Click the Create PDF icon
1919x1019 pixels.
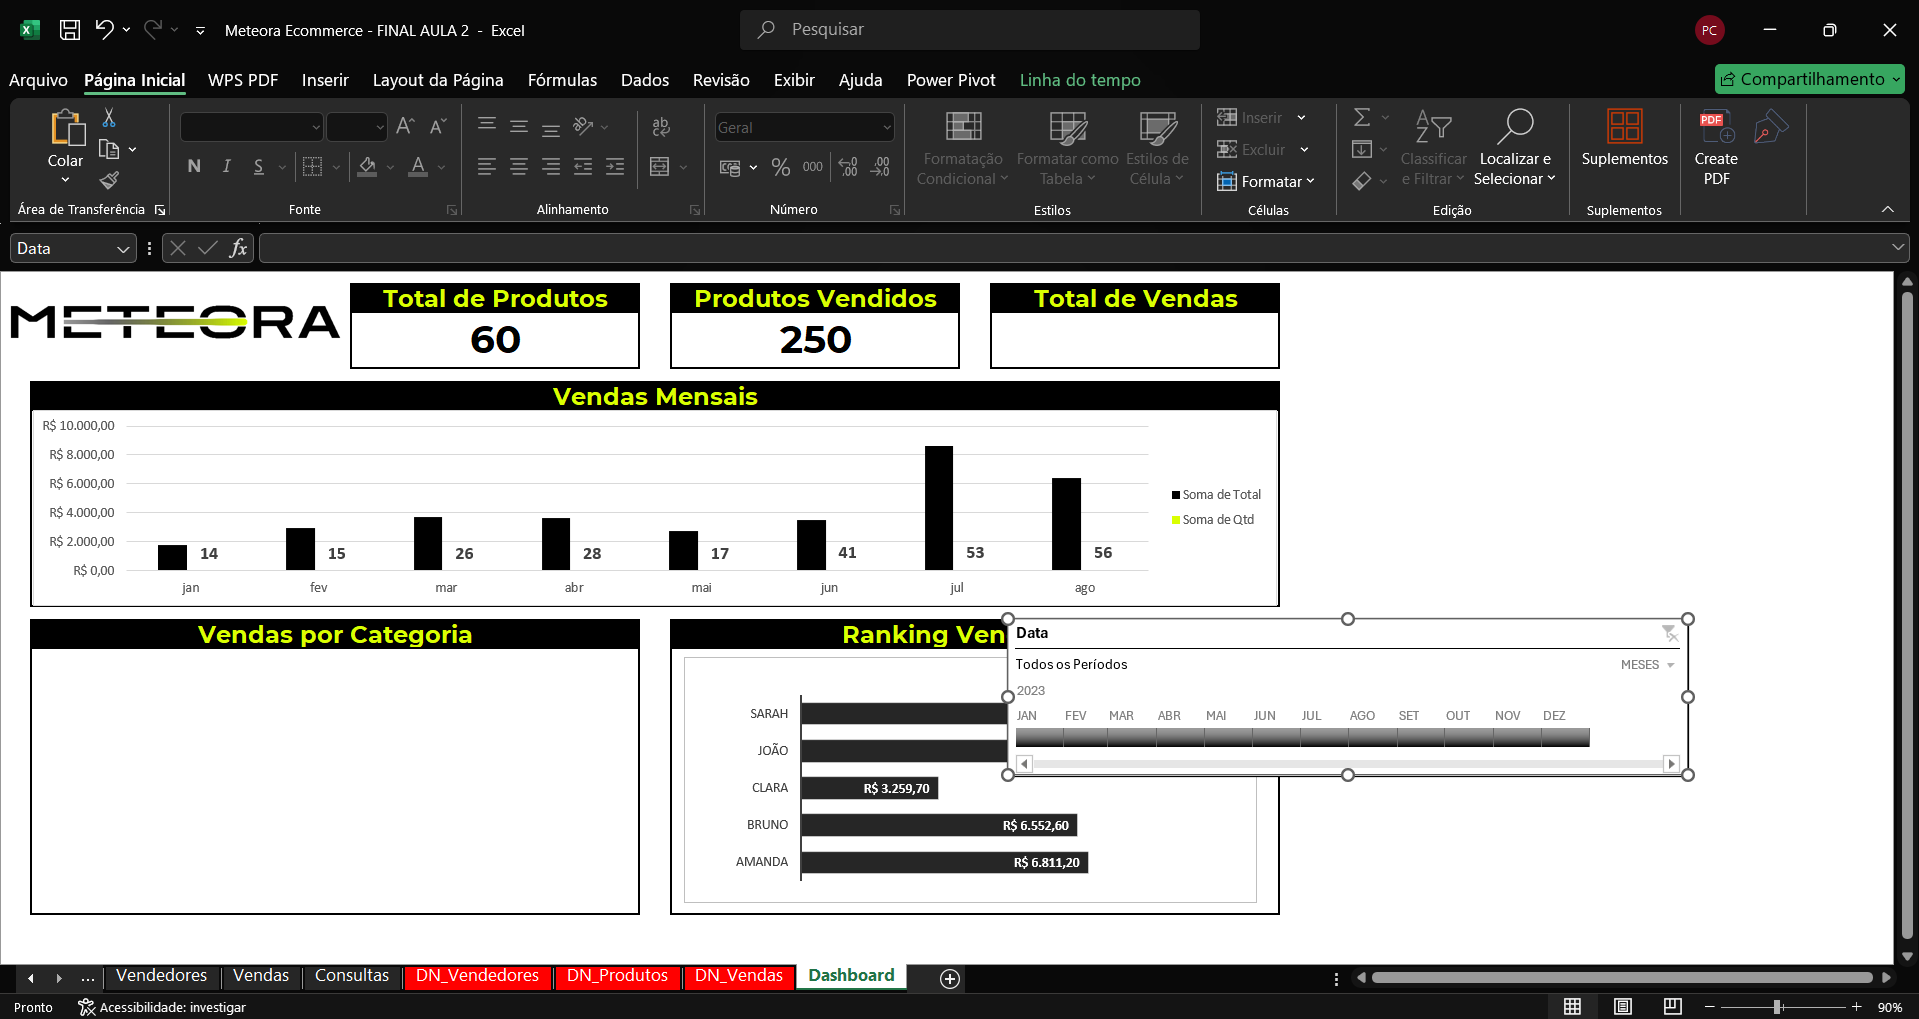pos(1716,127)
